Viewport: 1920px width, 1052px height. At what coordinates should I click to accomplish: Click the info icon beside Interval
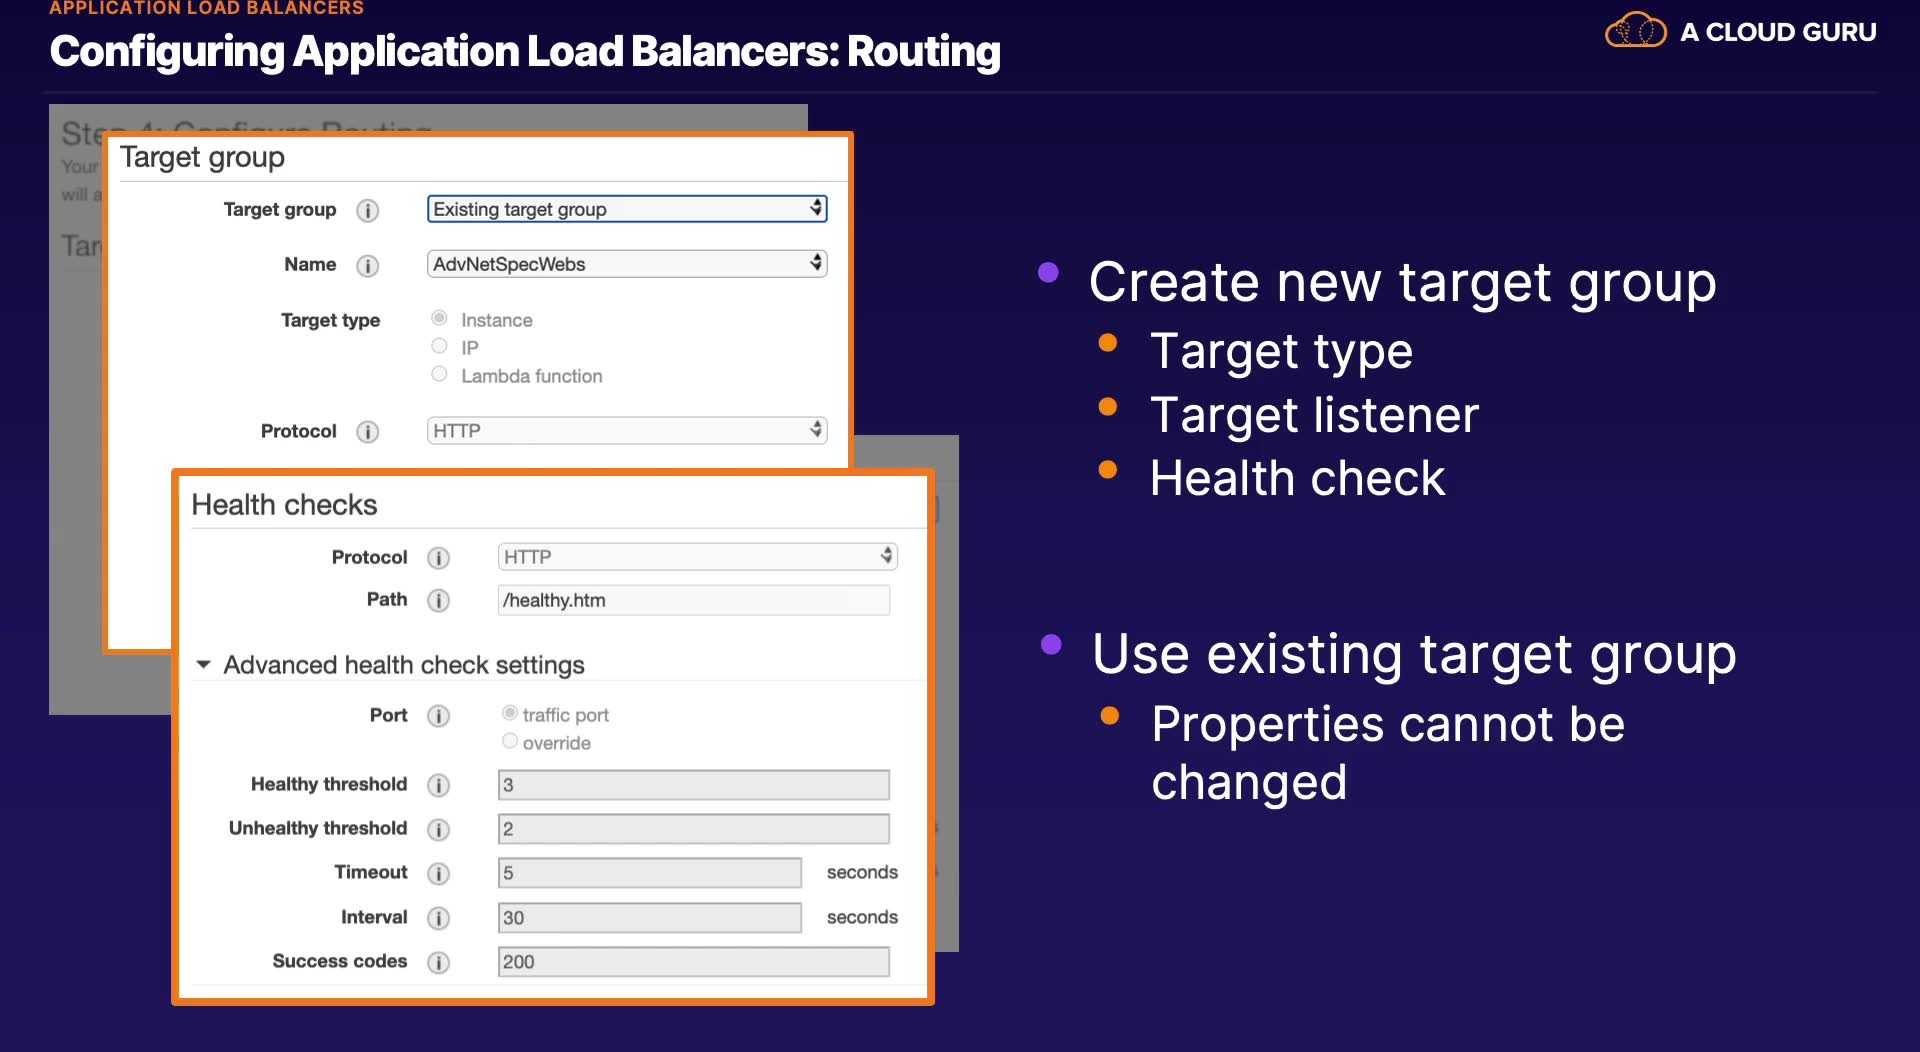[438, 918]
